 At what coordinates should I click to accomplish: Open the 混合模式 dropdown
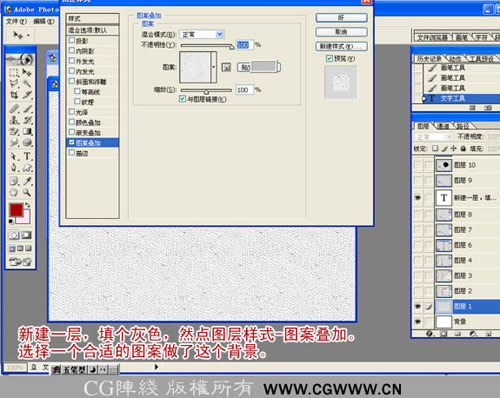[202, 34]
